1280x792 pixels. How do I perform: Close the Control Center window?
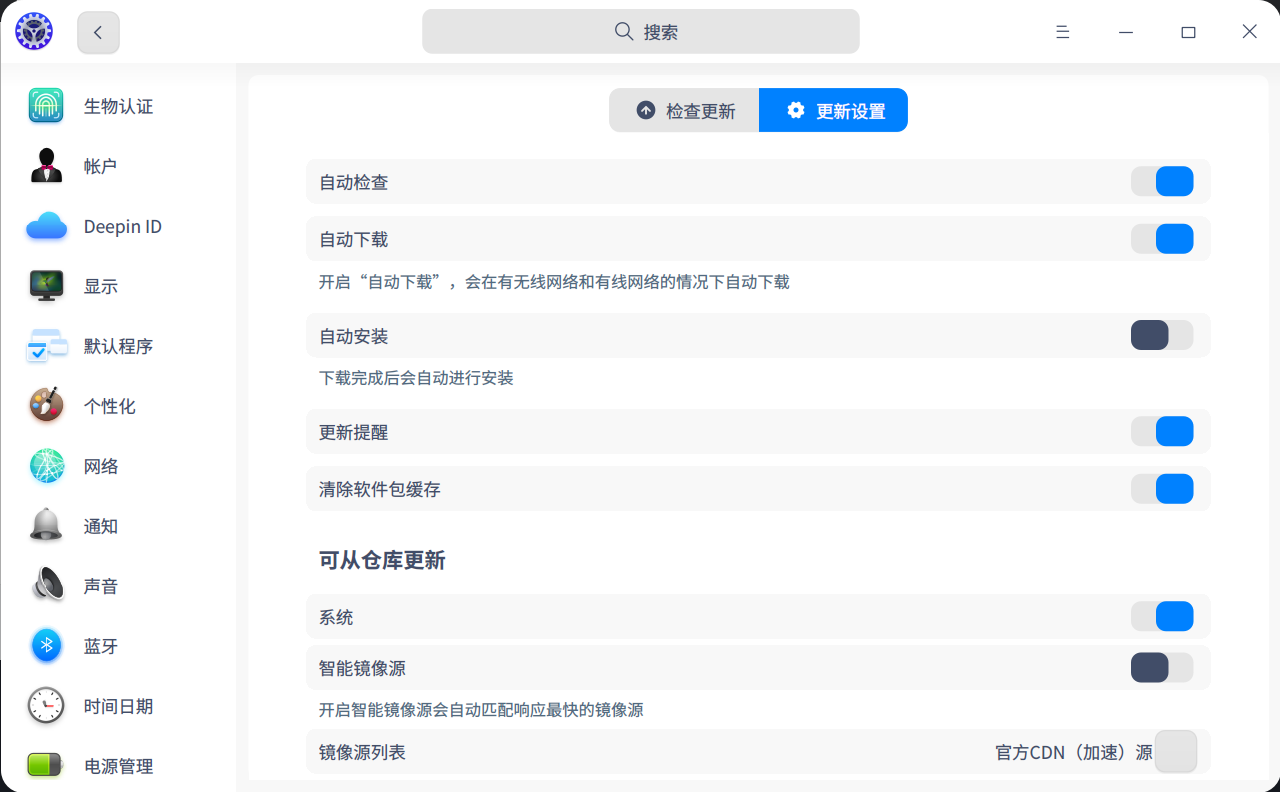(1250, 32)
